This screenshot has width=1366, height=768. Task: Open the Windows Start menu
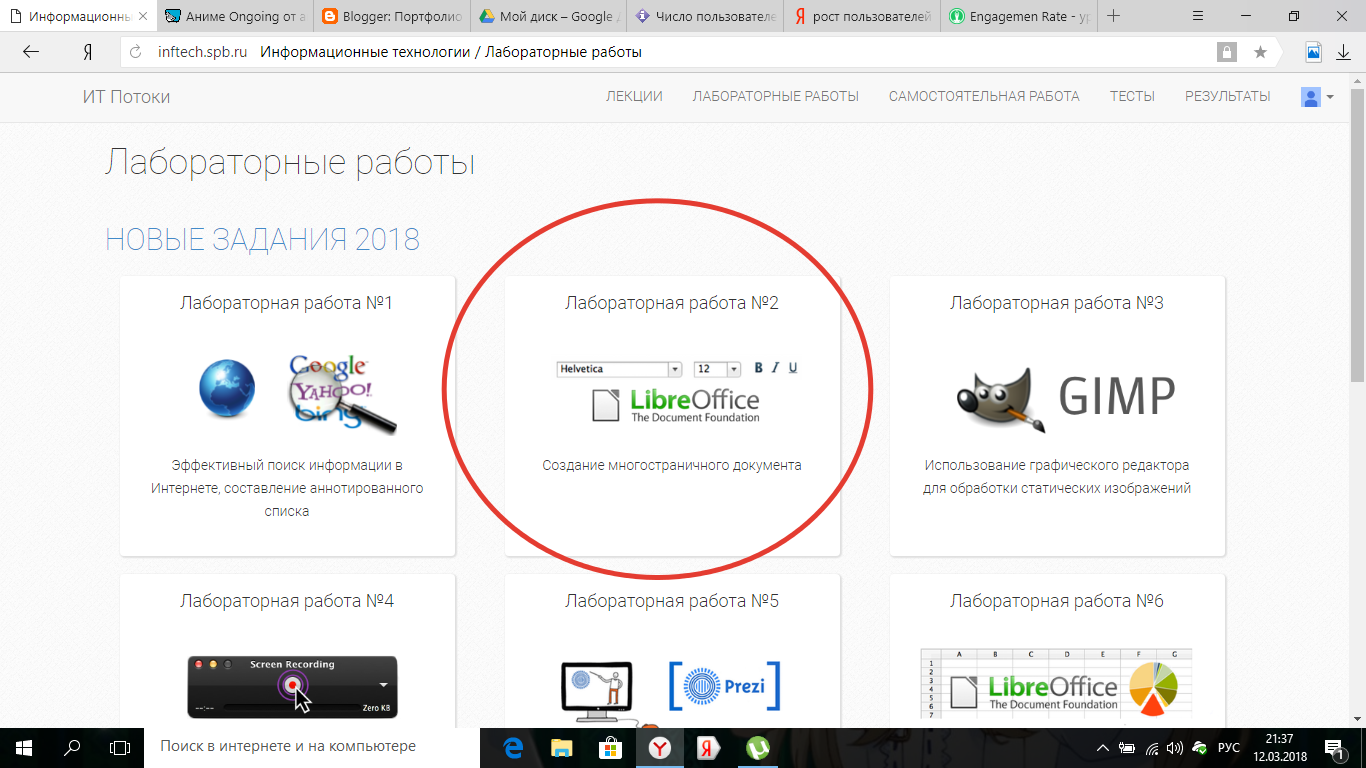click(24, 747)
